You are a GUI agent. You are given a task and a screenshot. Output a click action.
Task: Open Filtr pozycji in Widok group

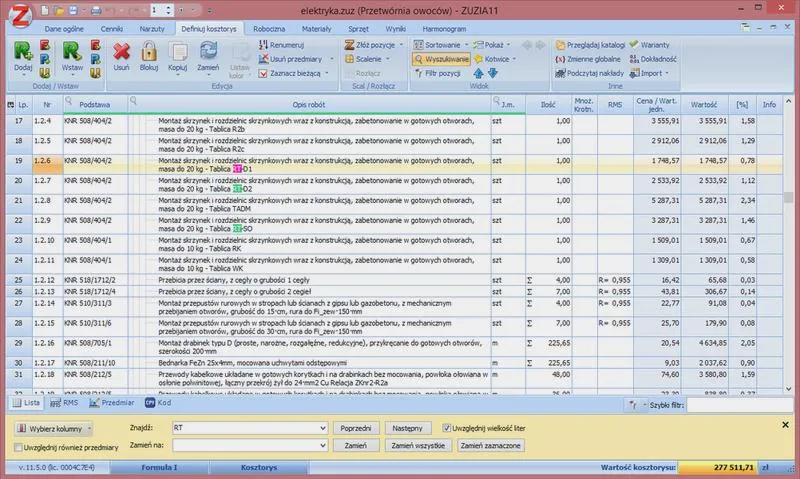[x=437, y=73]
